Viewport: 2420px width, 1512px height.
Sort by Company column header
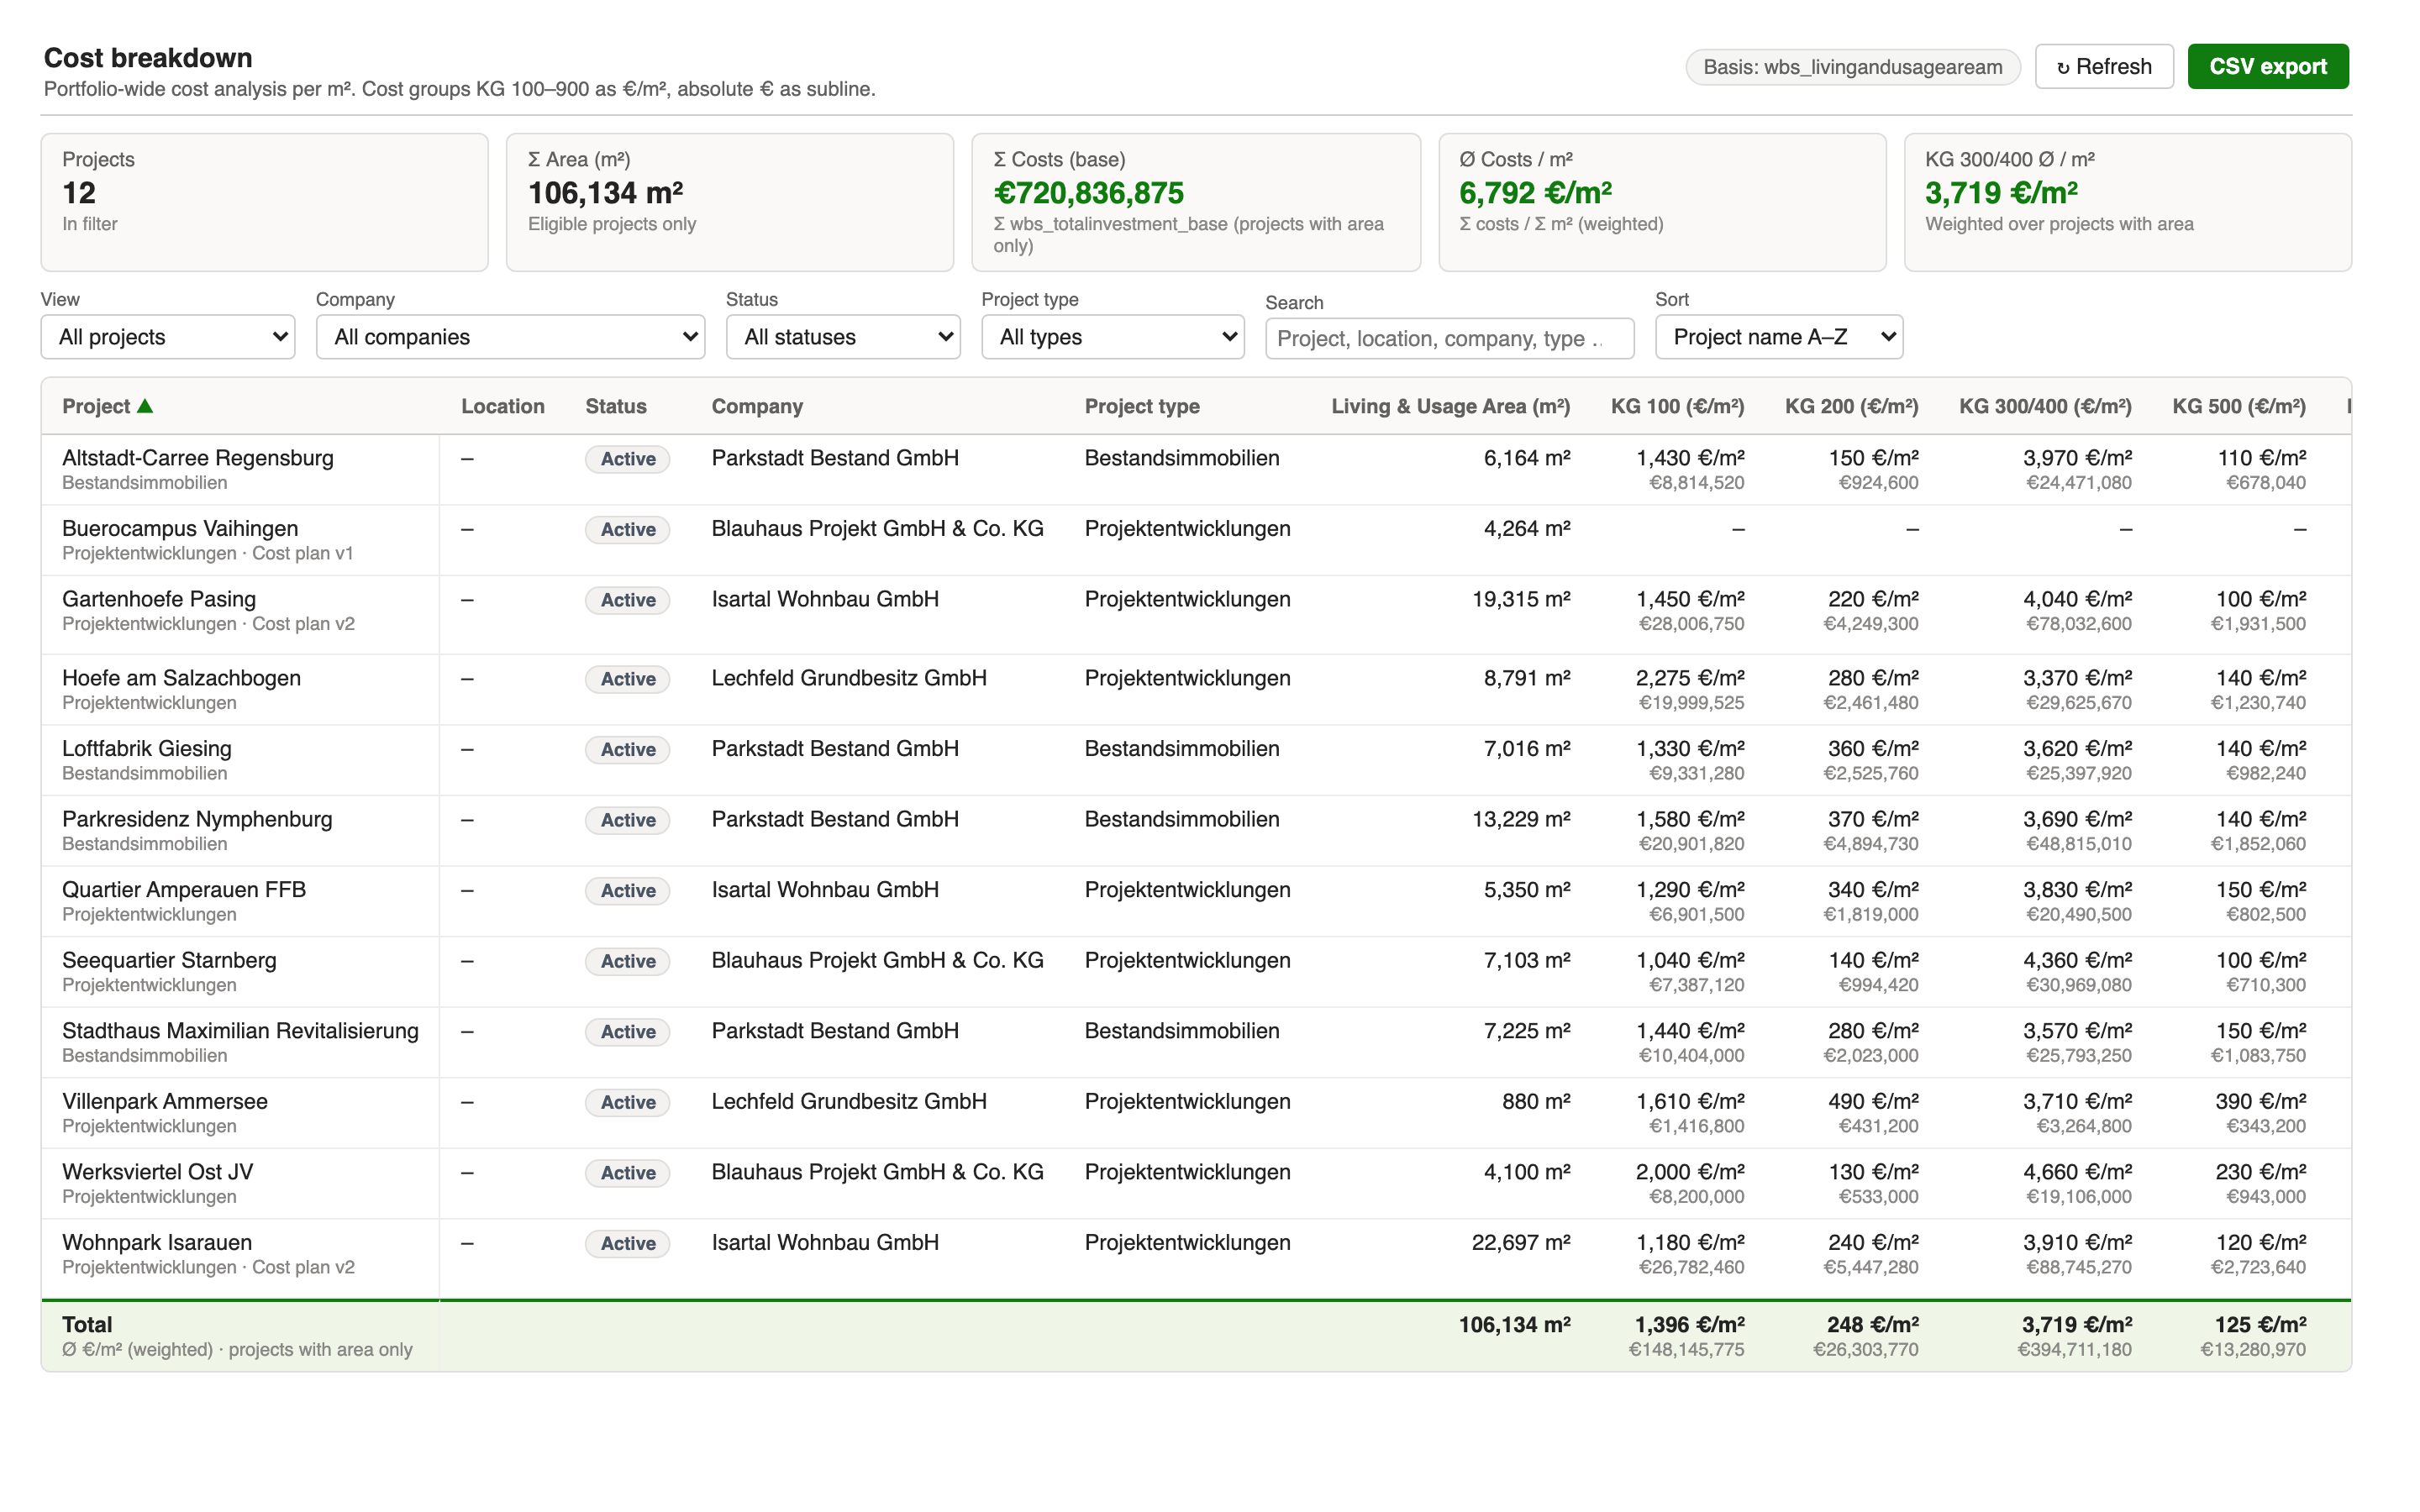pyautogui.click(x=757, y=406)
